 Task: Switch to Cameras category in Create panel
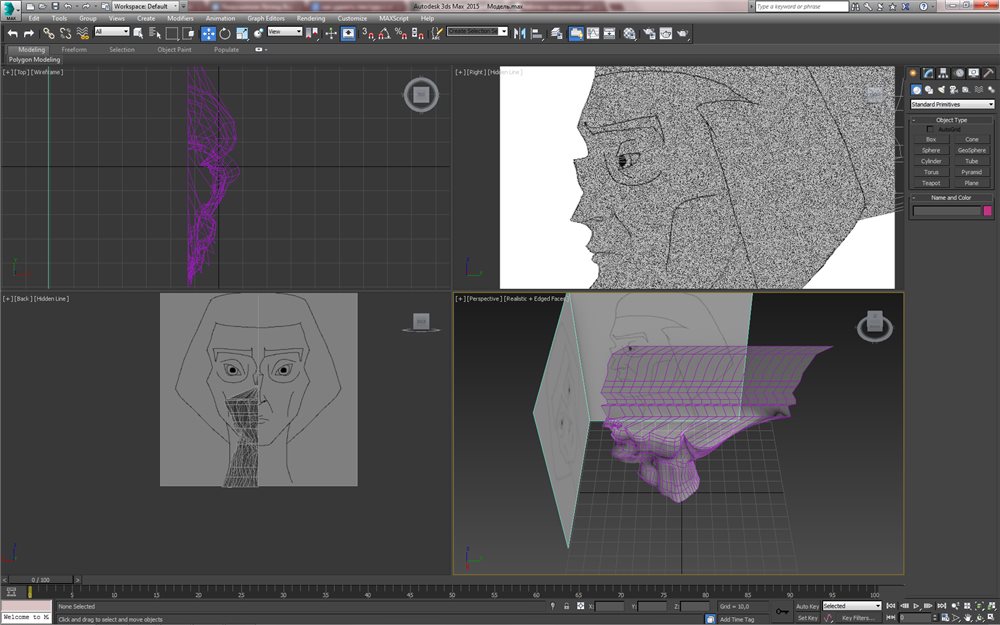click(954, 90)
